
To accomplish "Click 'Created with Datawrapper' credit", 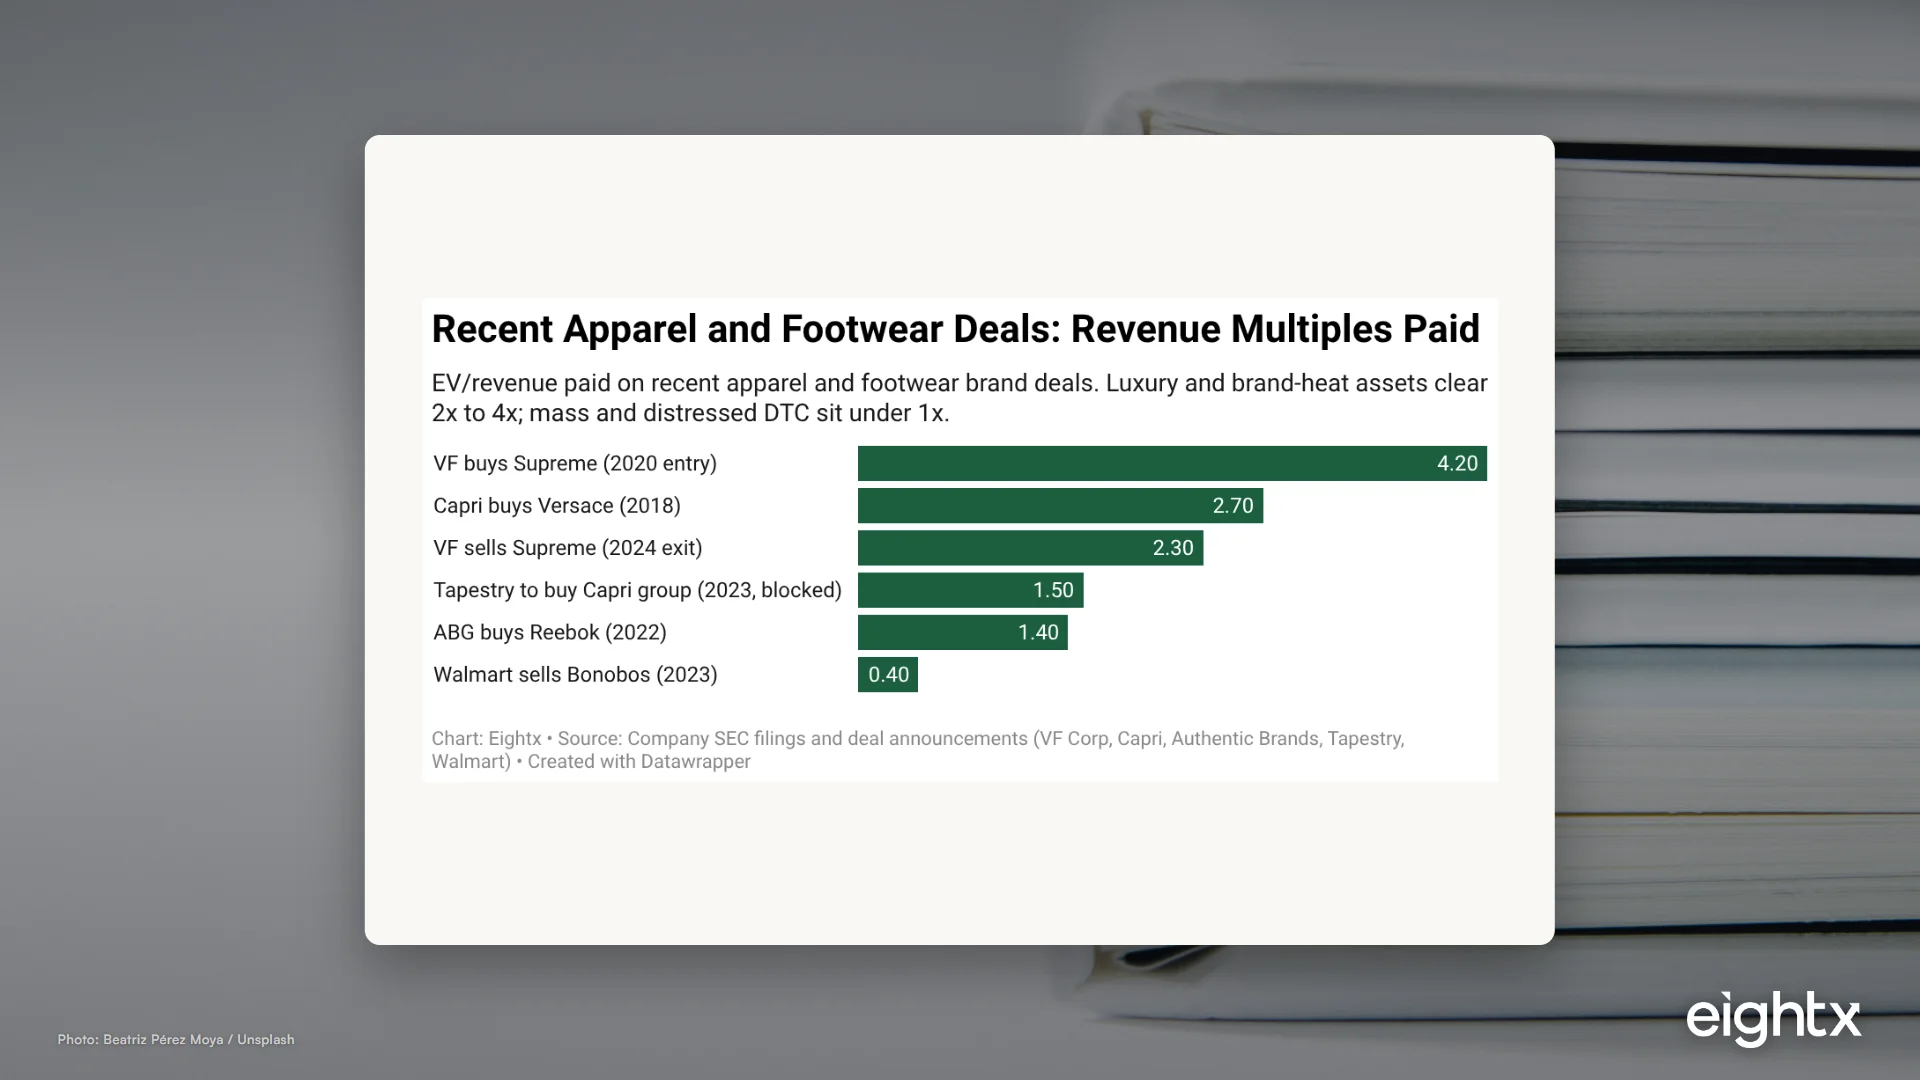I will (639, 762).
